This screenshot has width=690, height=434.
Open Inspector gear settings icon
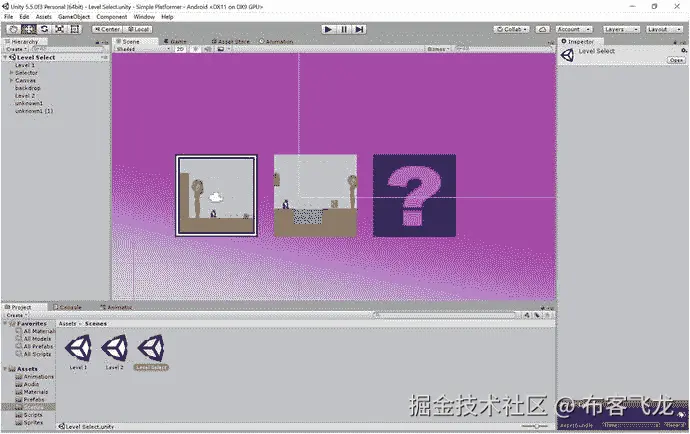(683, 51)
